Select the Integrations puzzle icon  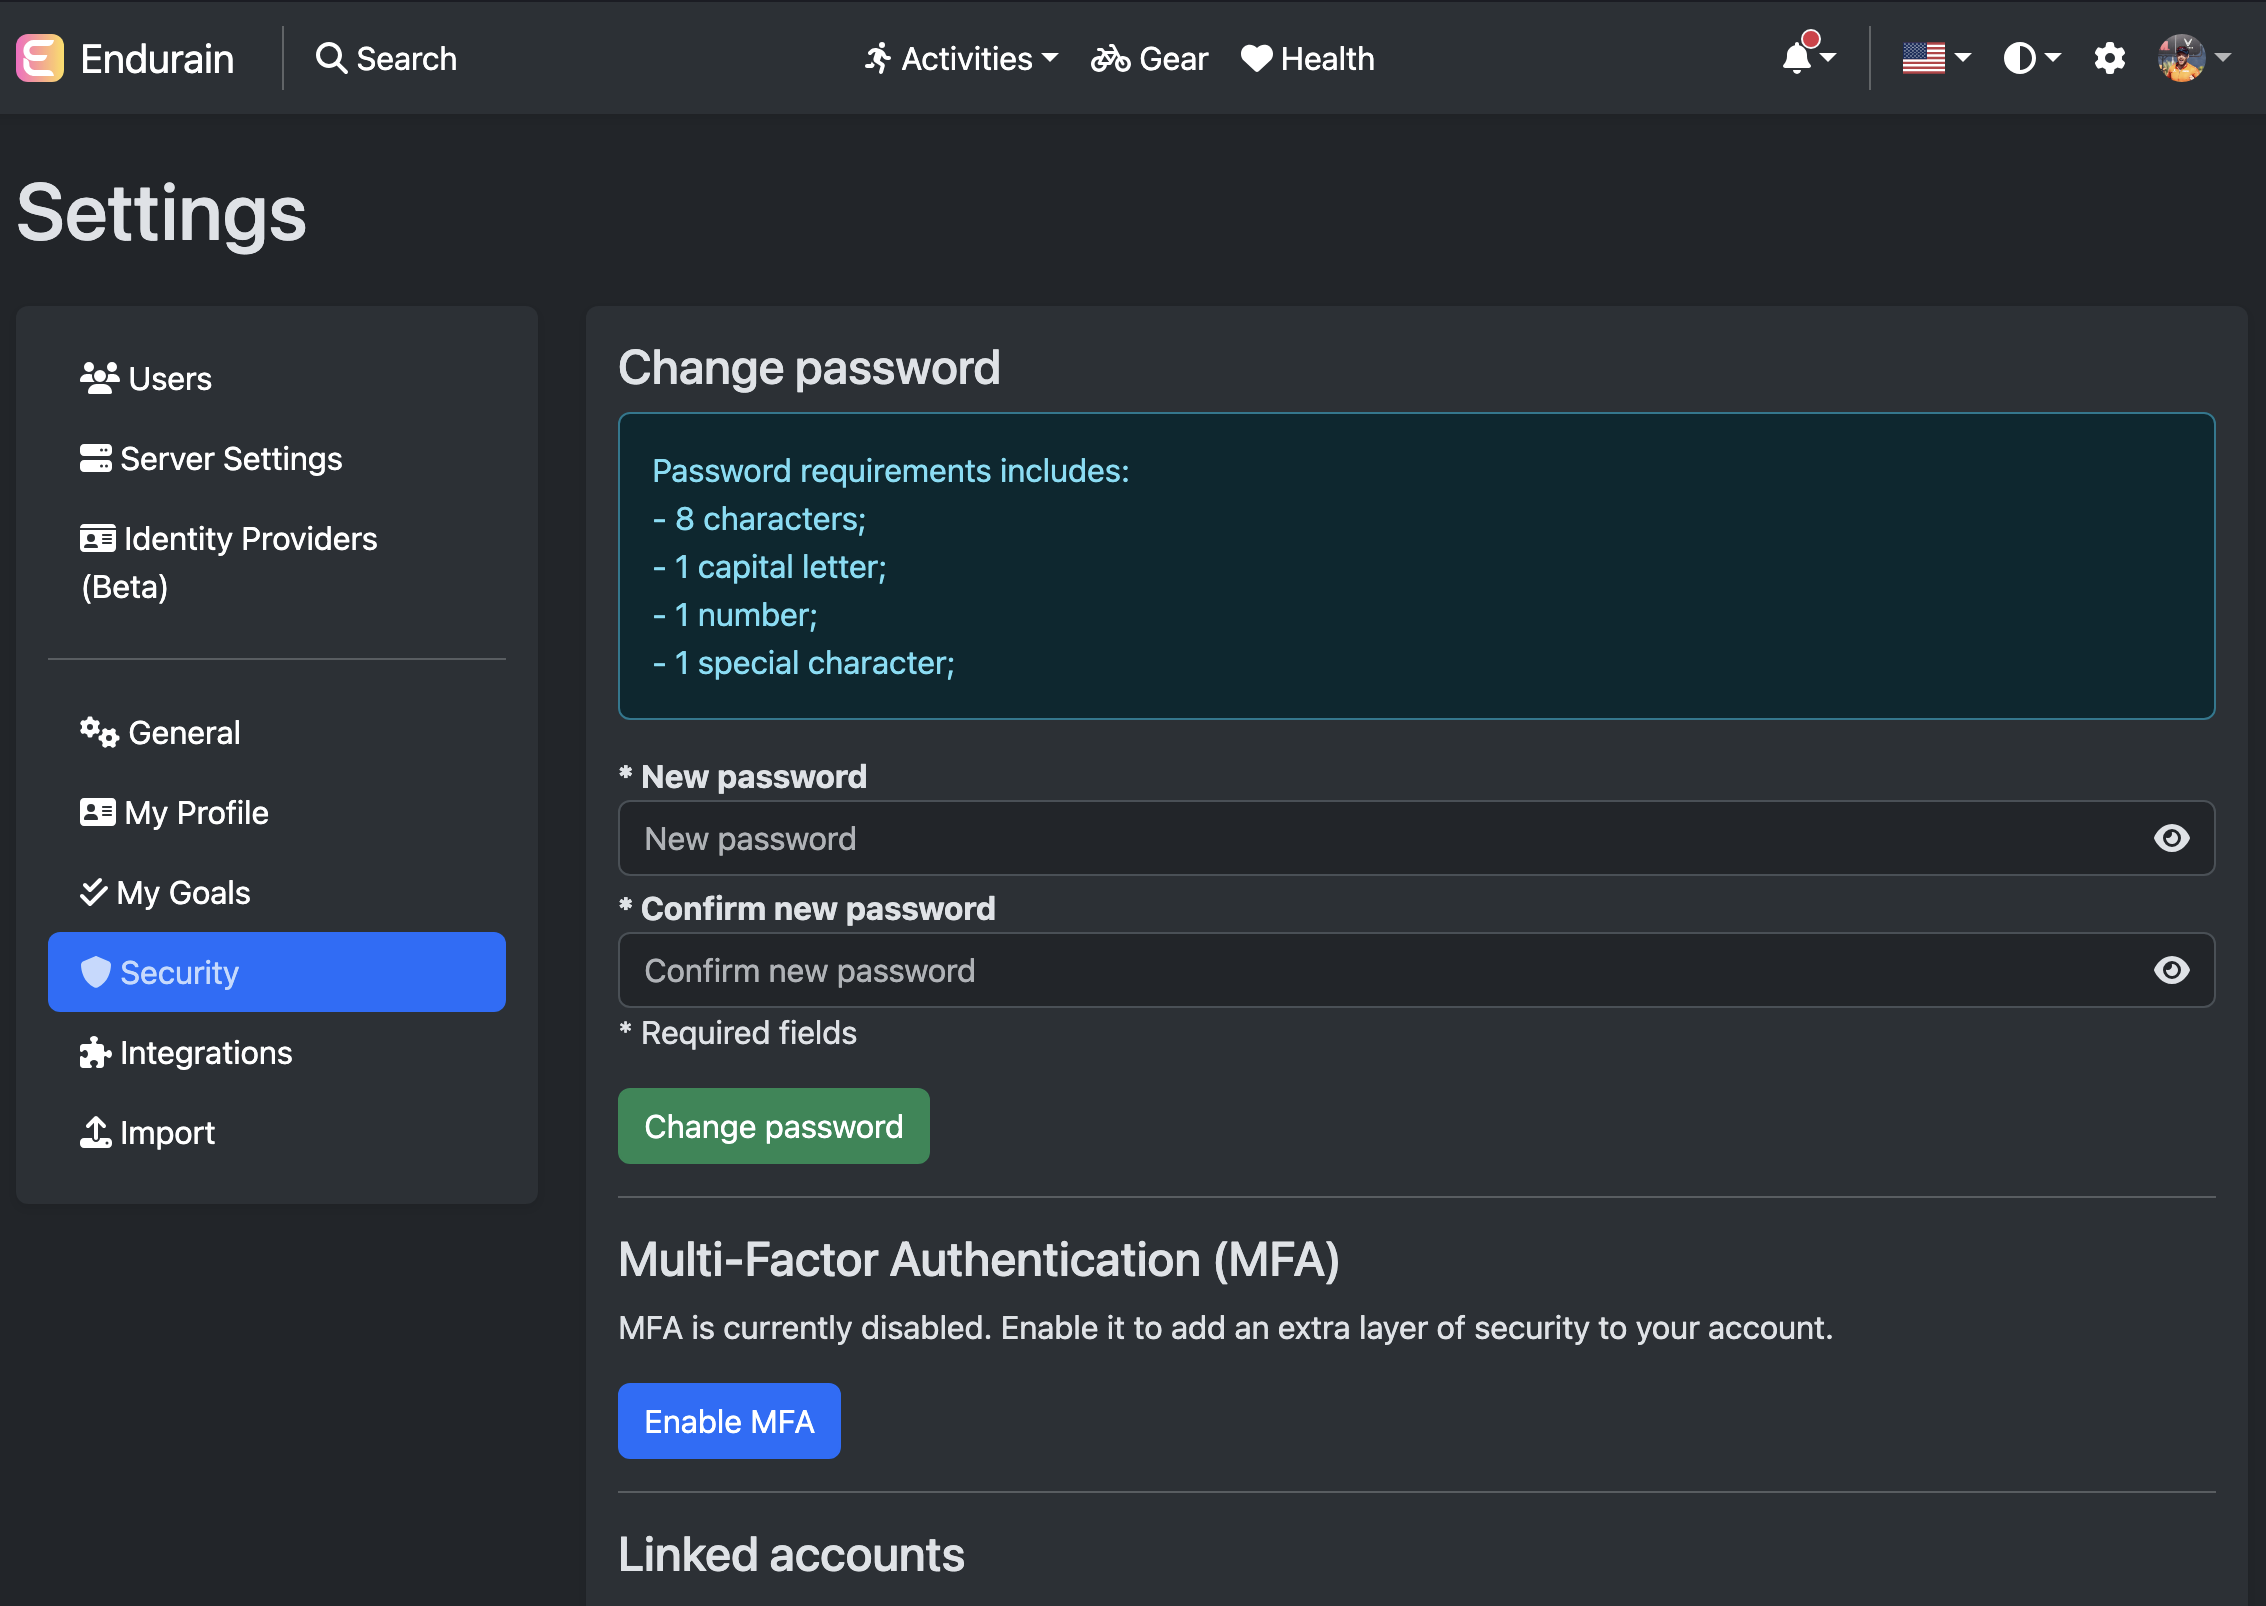pos(94,1052)
